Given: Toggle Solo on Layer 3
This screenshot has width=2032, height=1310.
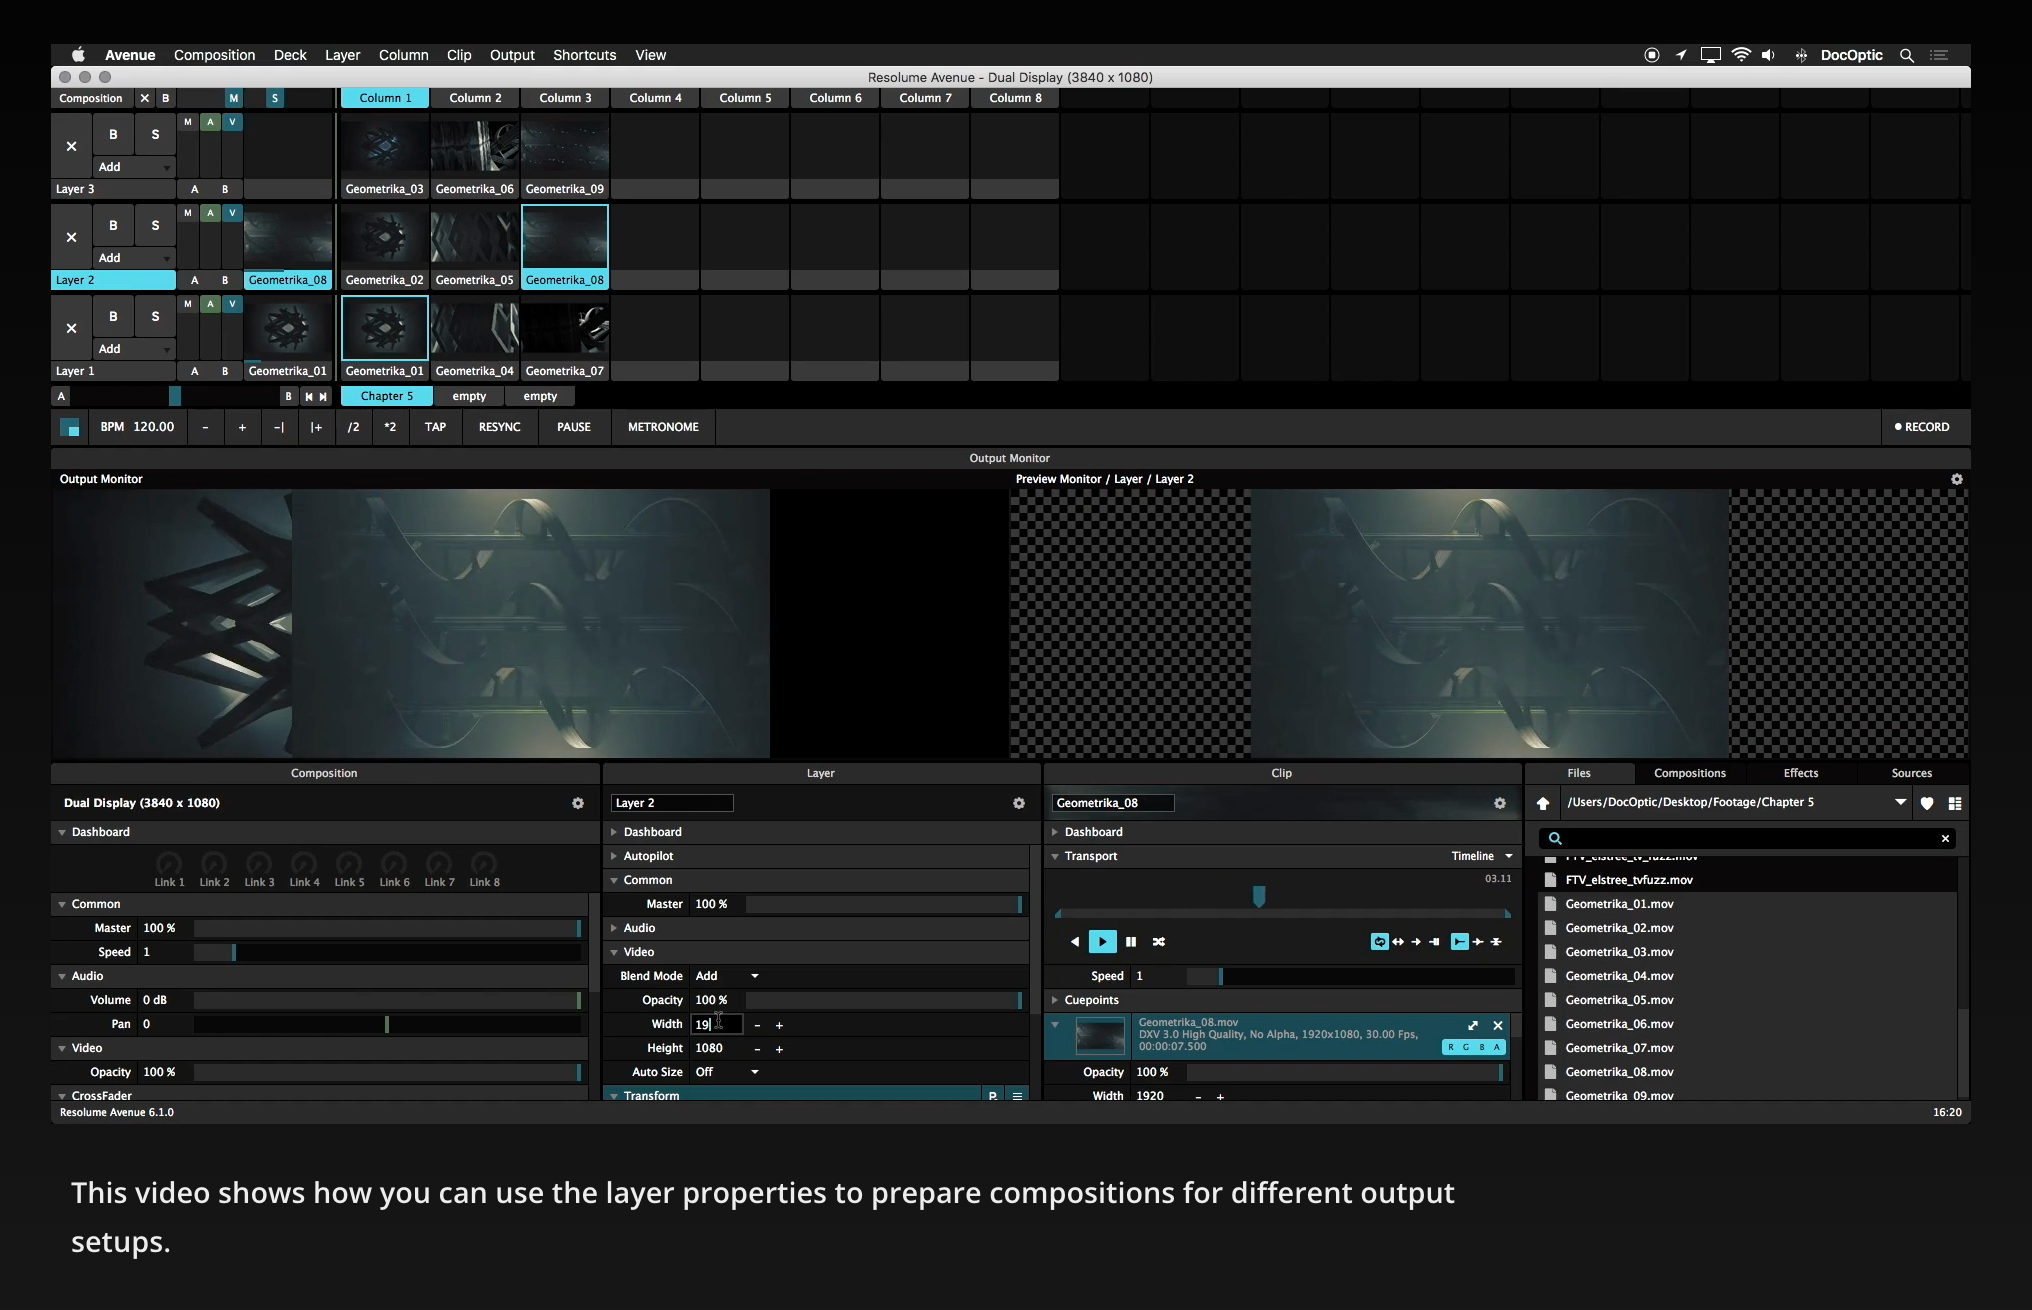Looking at the screenshot, I should click(155, 134).
